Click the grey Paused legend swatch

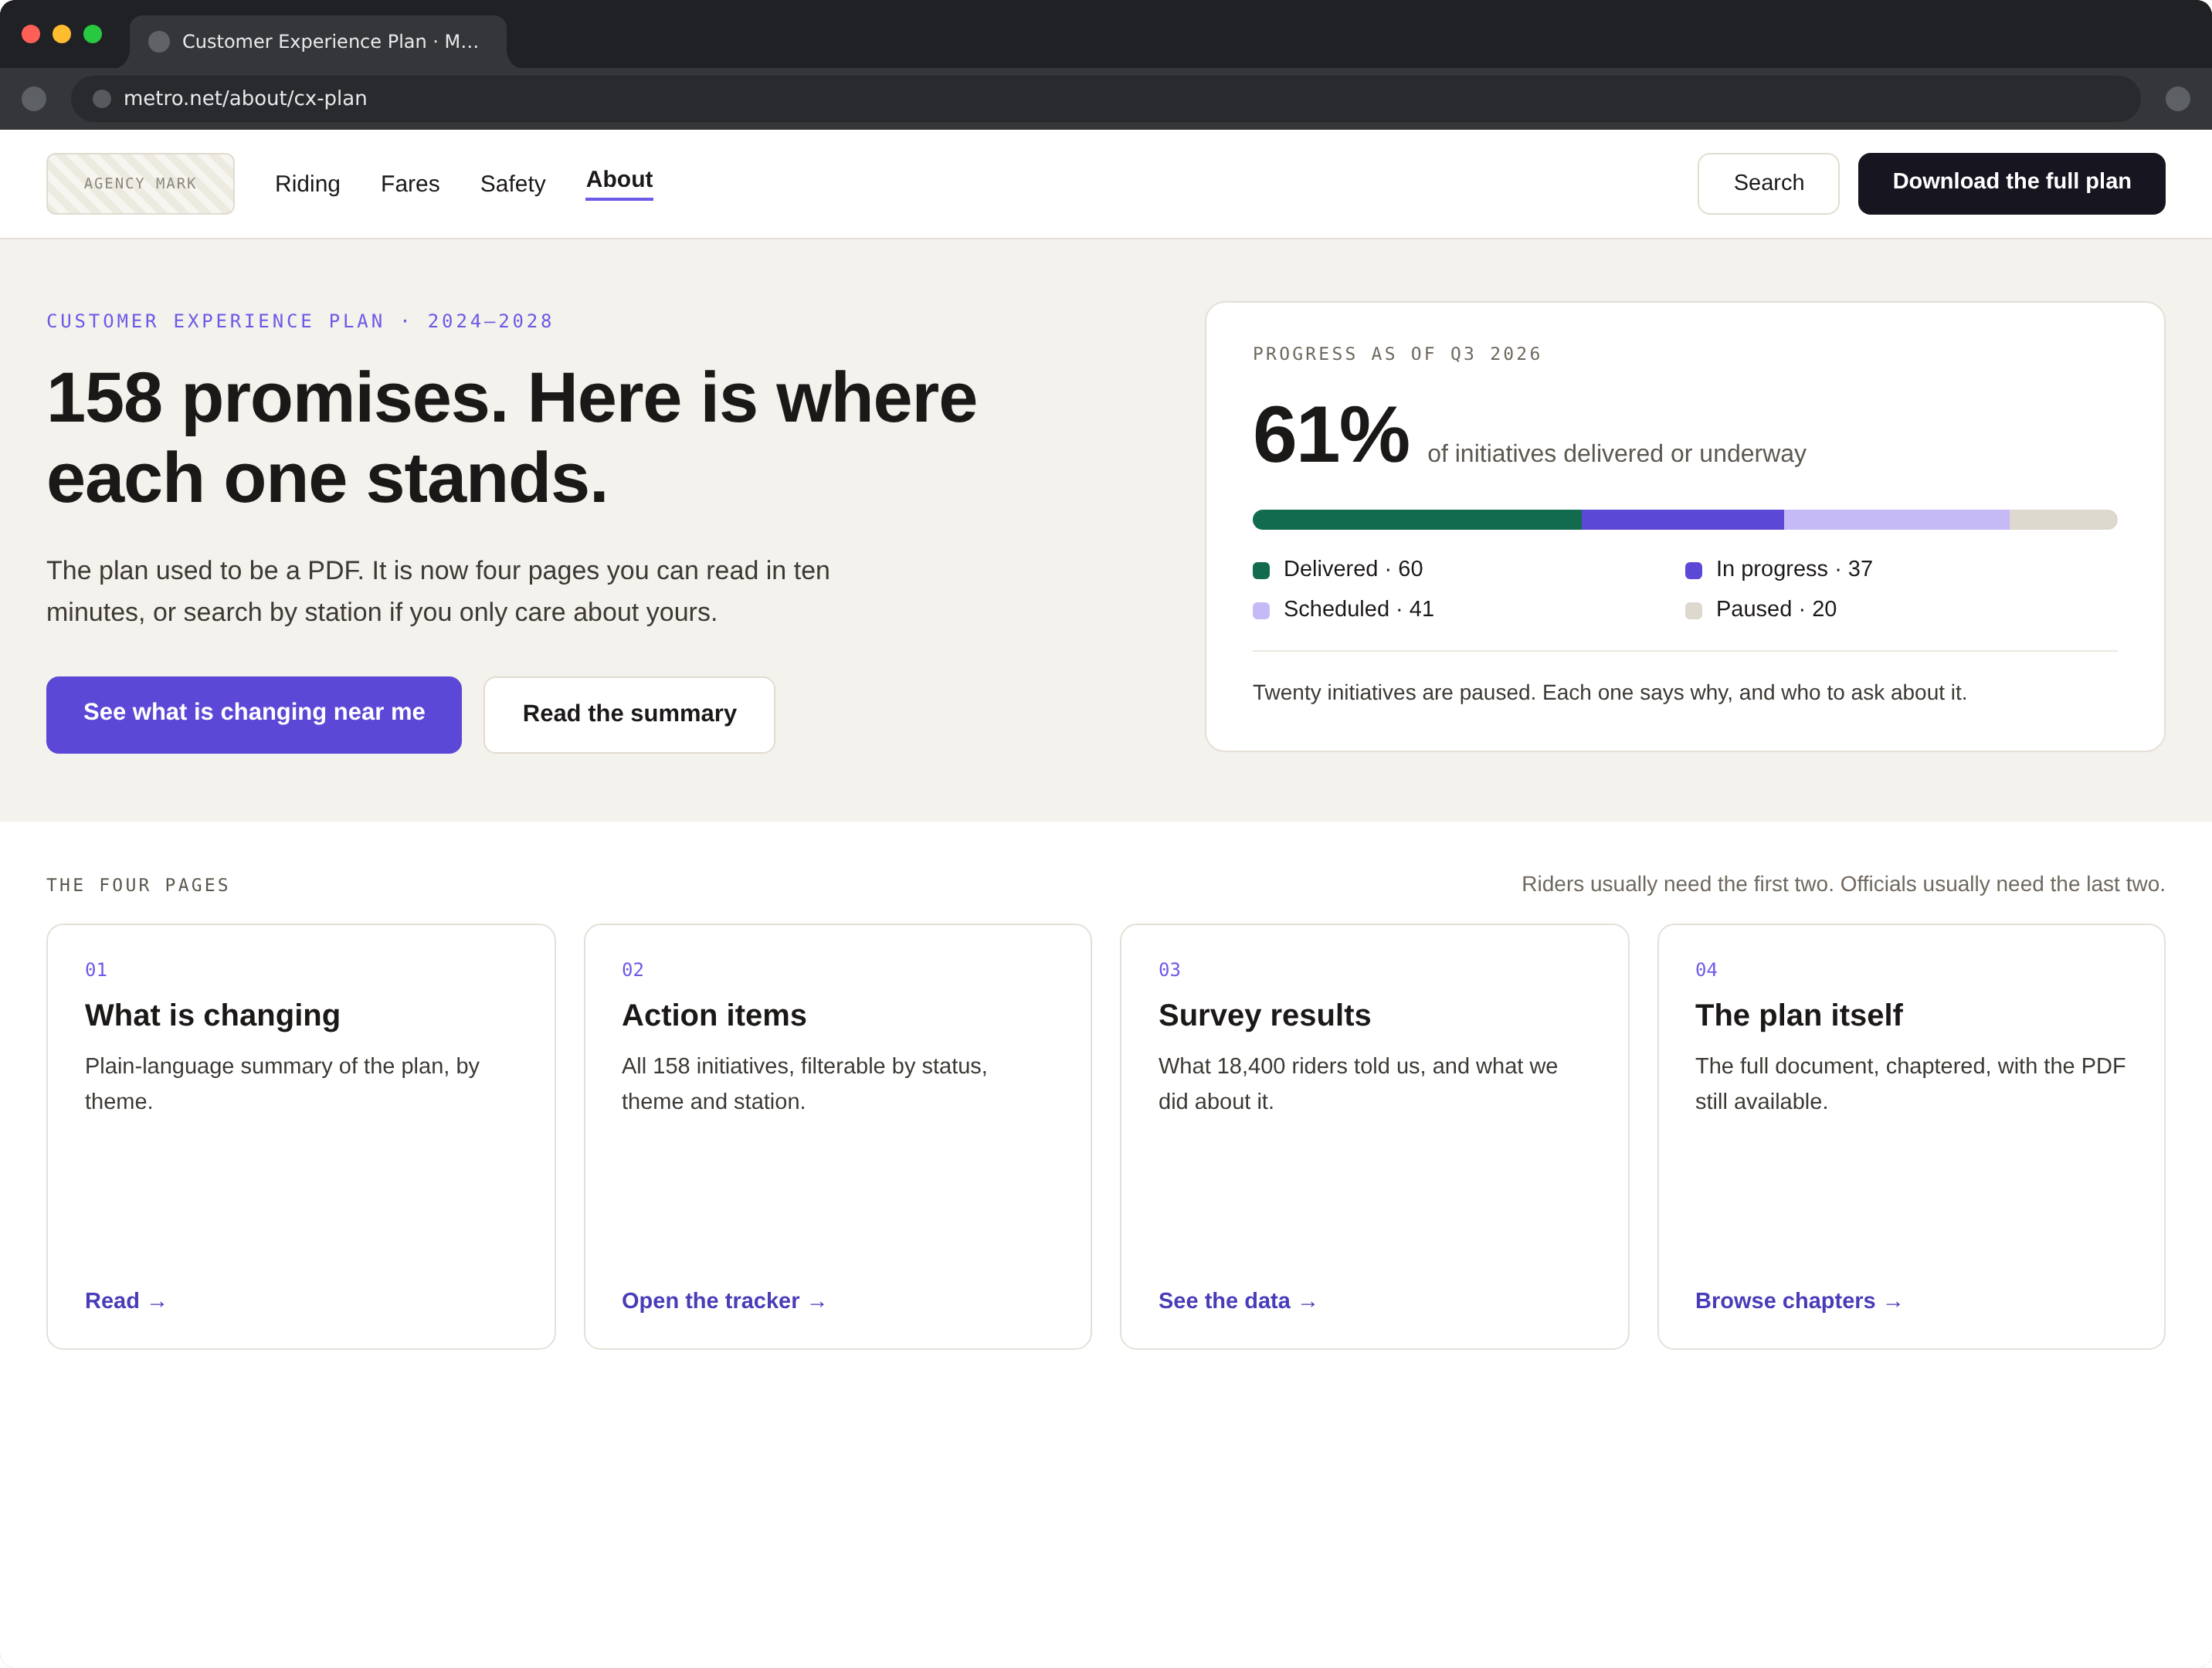1693,610
